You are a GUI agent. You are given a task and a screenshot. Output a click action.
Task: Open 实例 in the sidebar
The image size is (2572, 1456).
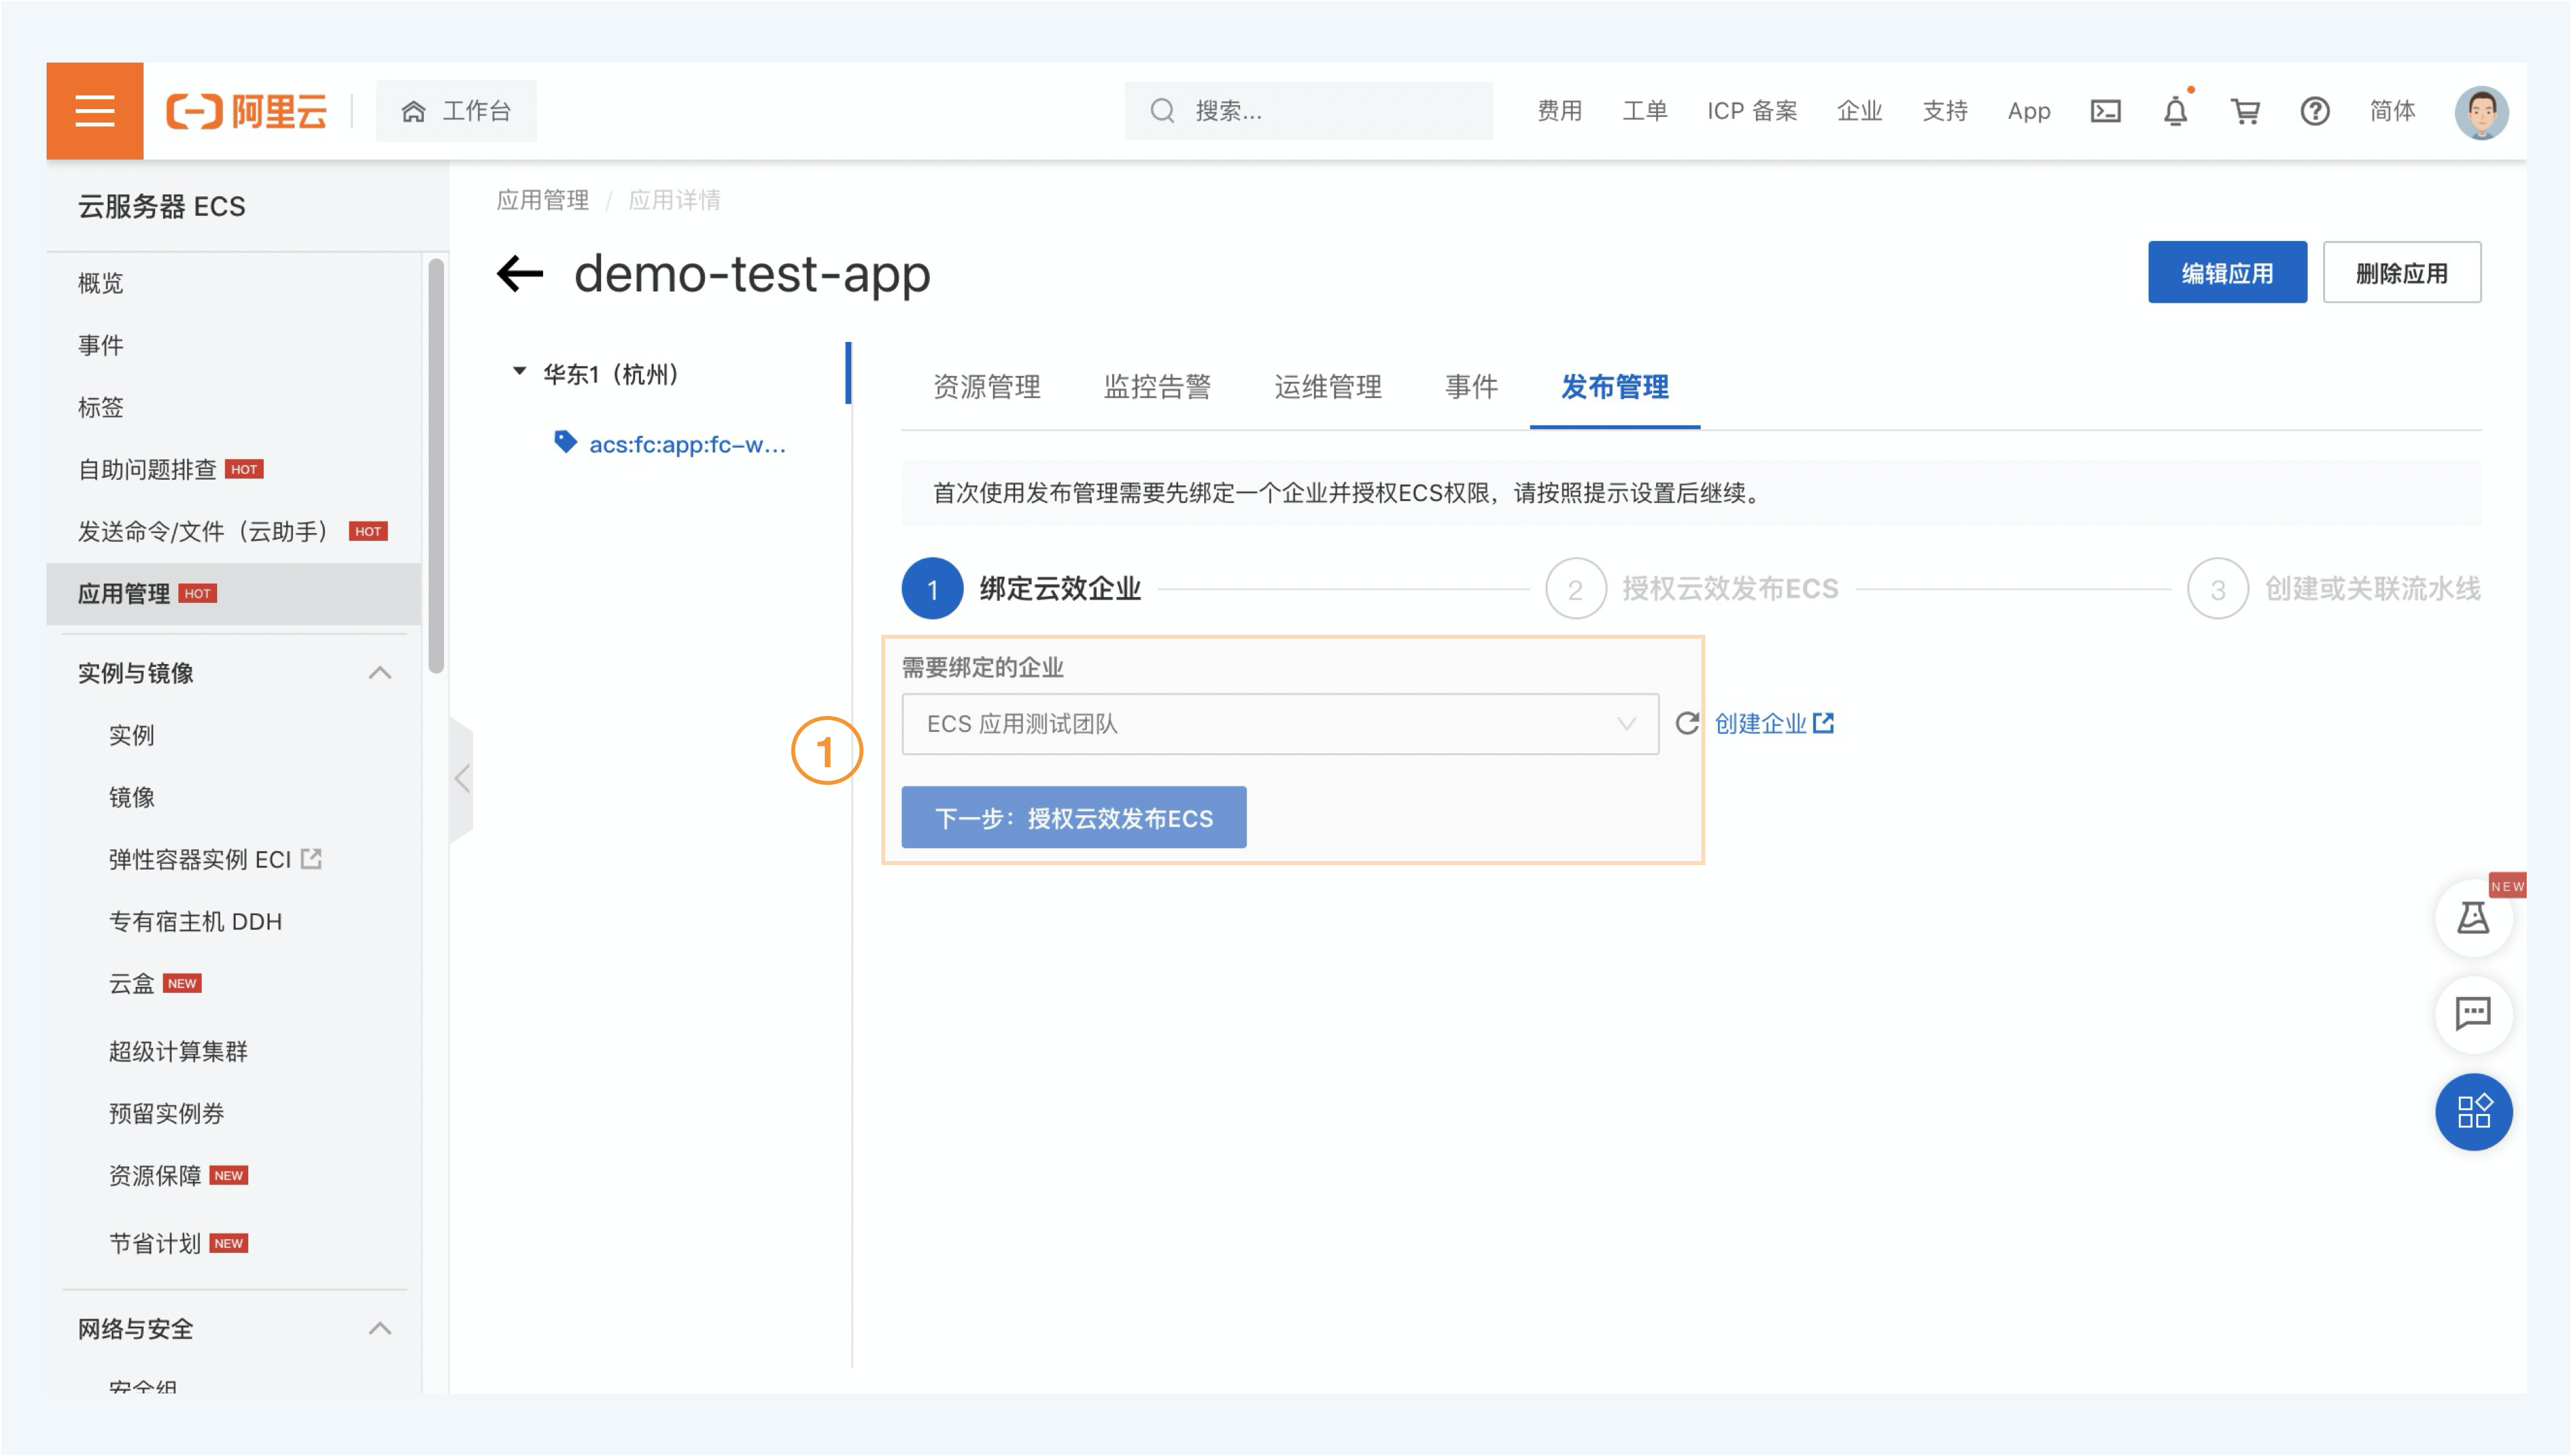coord(132,735)
